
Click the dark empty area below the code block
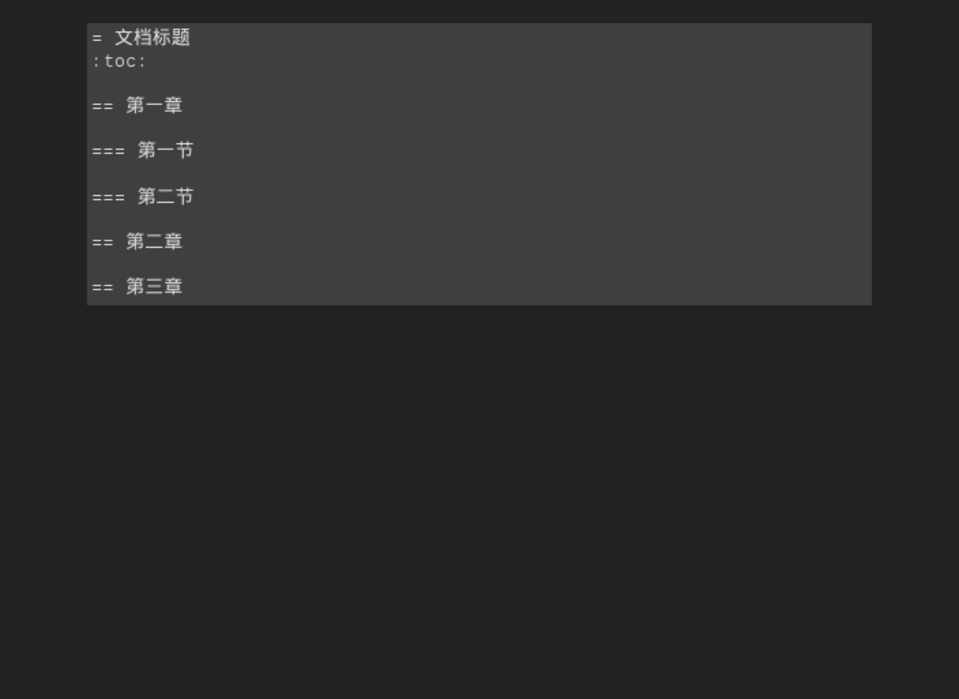coord(479,501)
